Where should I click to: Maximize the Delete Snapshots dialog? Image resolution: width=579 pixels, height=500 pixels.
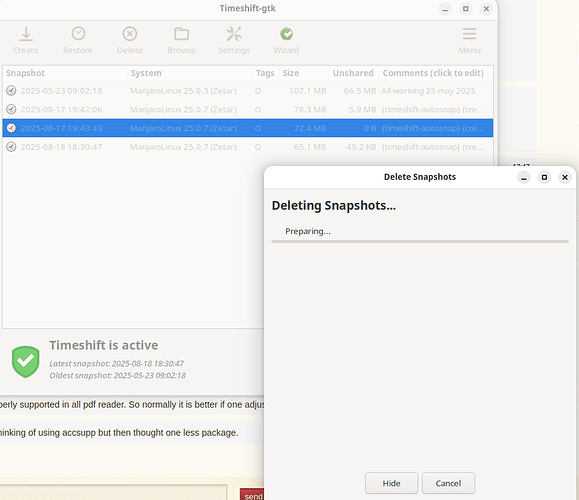[544, 177]
